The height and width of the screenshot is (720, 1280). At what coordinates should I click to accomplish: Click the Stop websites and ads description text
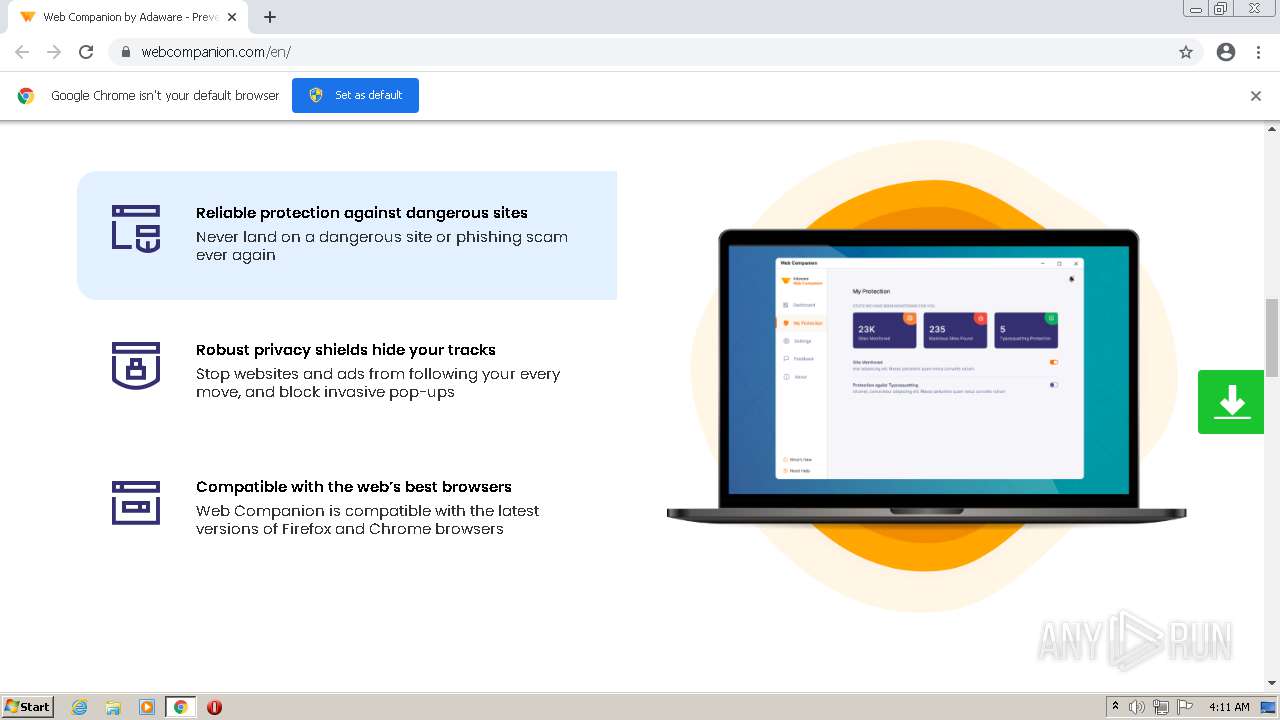tap(378, 383)
